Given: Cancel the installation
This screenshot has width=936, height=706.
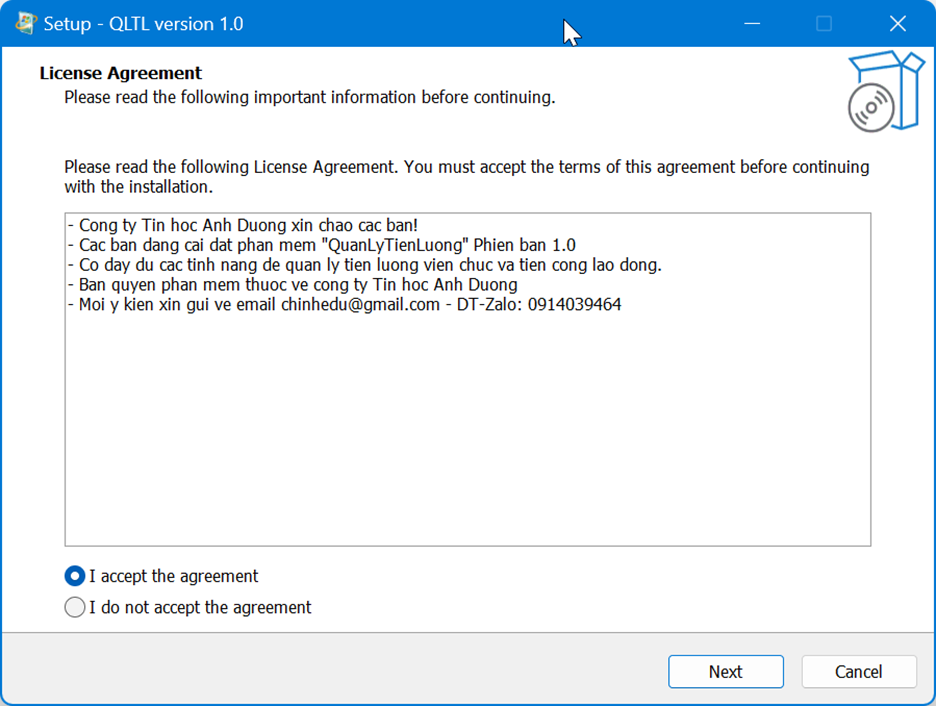Looking at the screenshot, I should click(x=858, y=672).
